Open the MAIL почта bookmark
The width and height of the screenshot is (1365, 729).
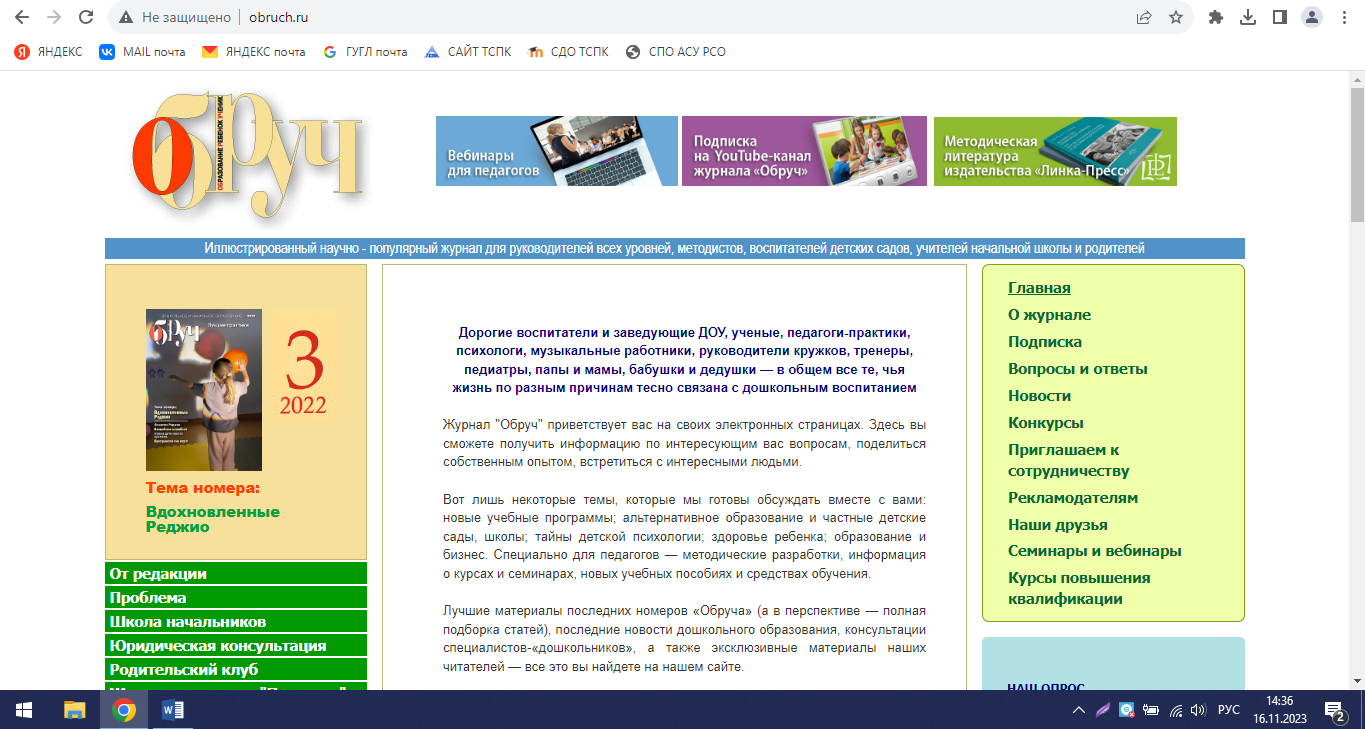(142, 52)
